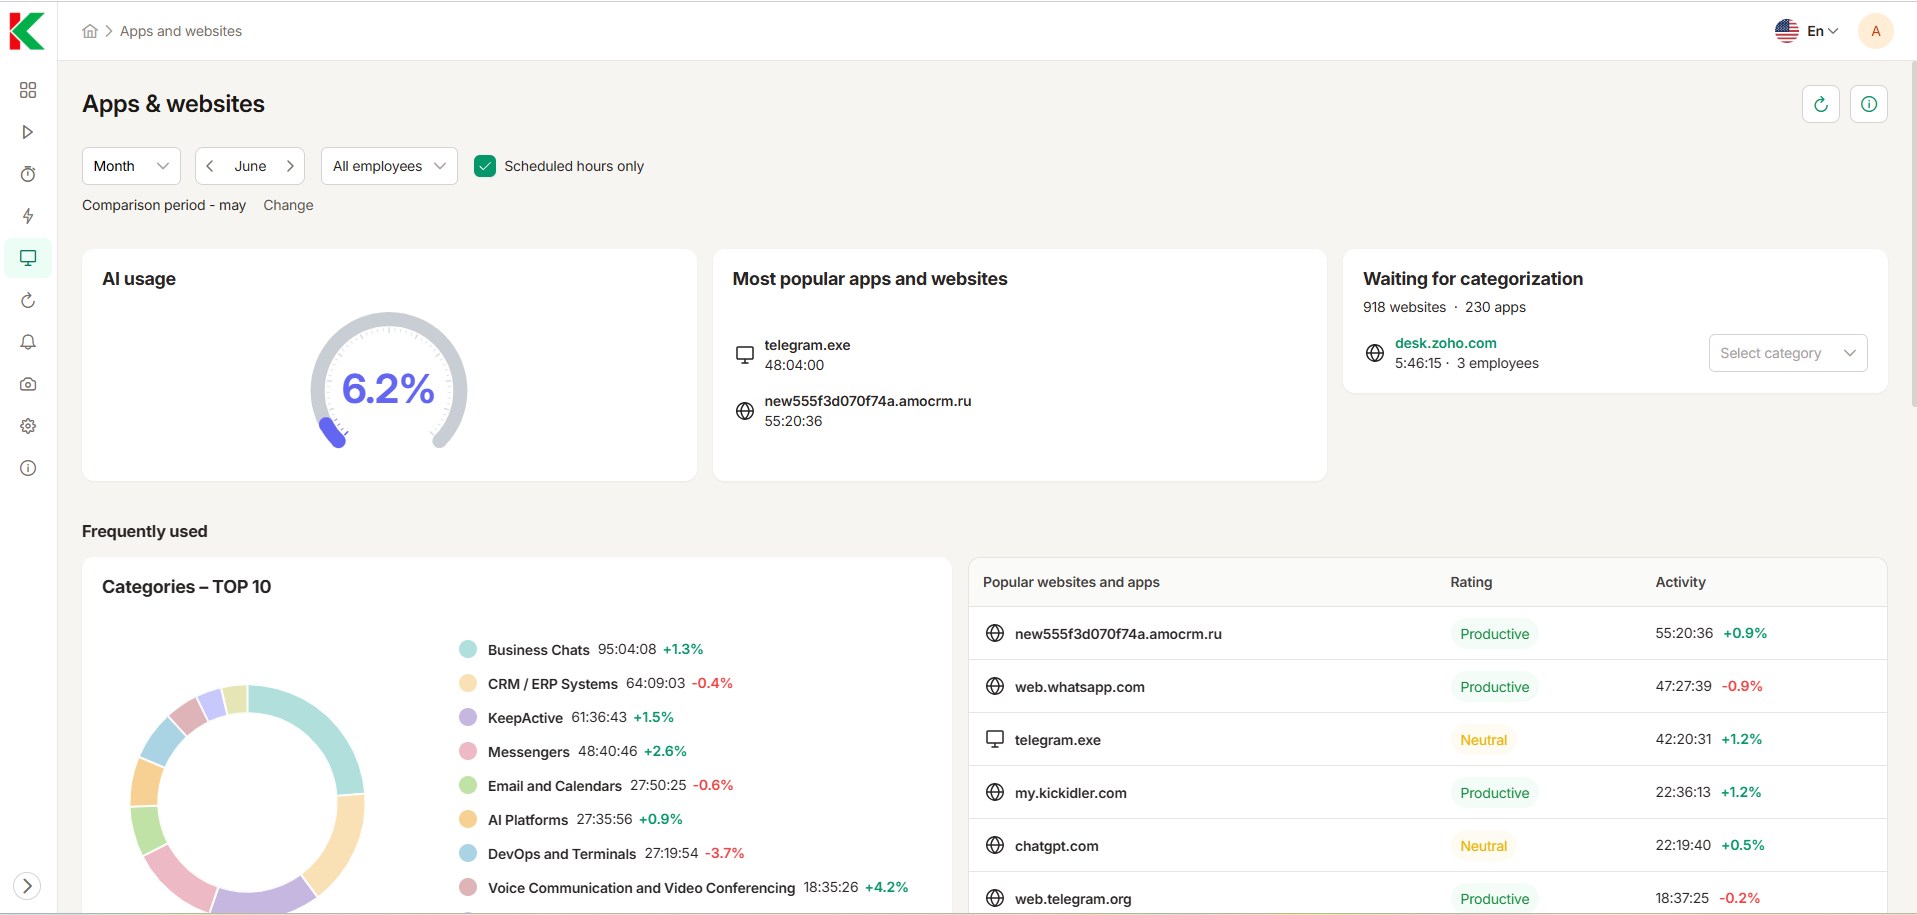Viewport: 1917px width, 915px height.
Task: Select new555f3d070f74a.amocrm.ru row in popular table
Action: click(x=1427, y=633)
